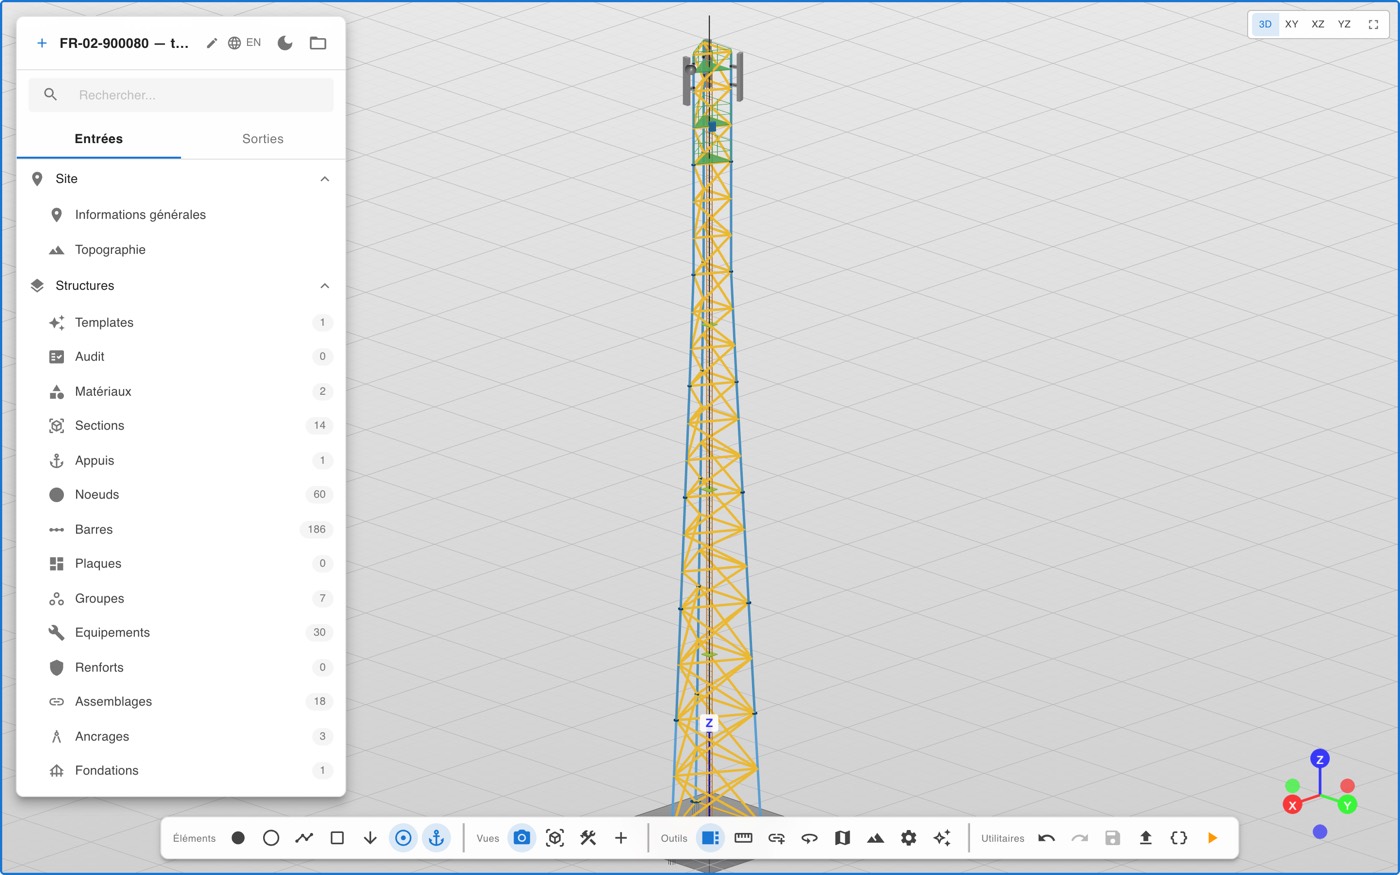Click the sparkle AI tool icon
This screenshot has width=1400, height=875.
coord(941,838)
